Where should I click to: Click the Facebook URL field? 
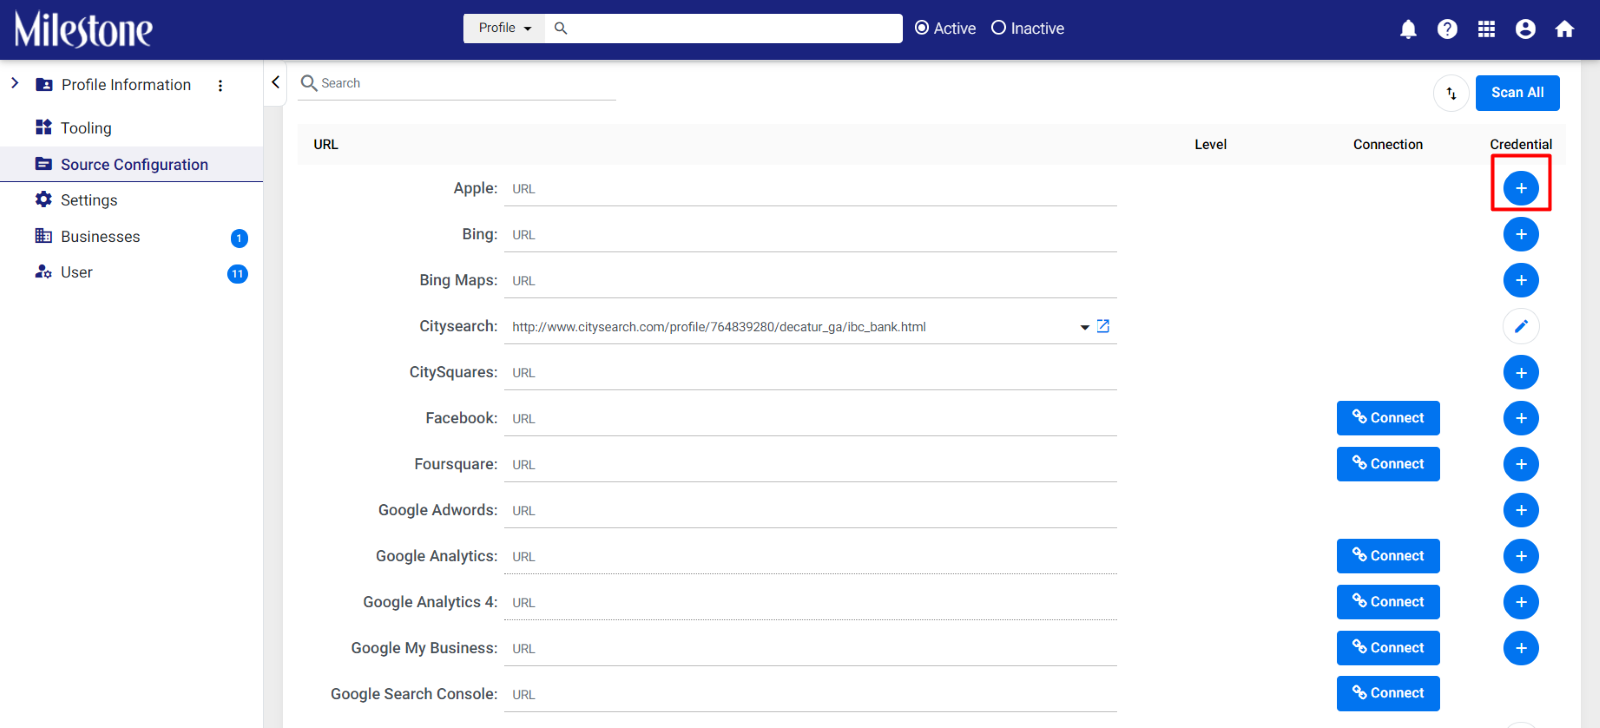(810, 419)
